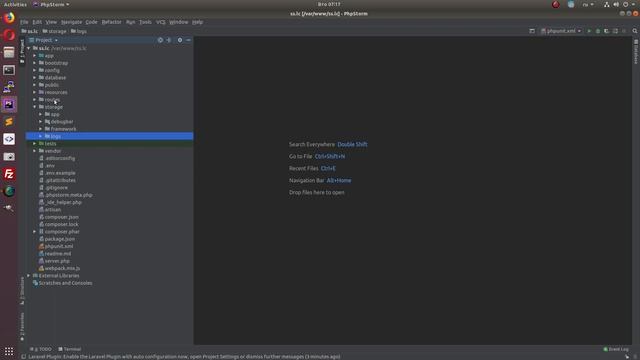Click the system volume icon in top bar
This screenshot has height=360, width=640.
(616, 4)
